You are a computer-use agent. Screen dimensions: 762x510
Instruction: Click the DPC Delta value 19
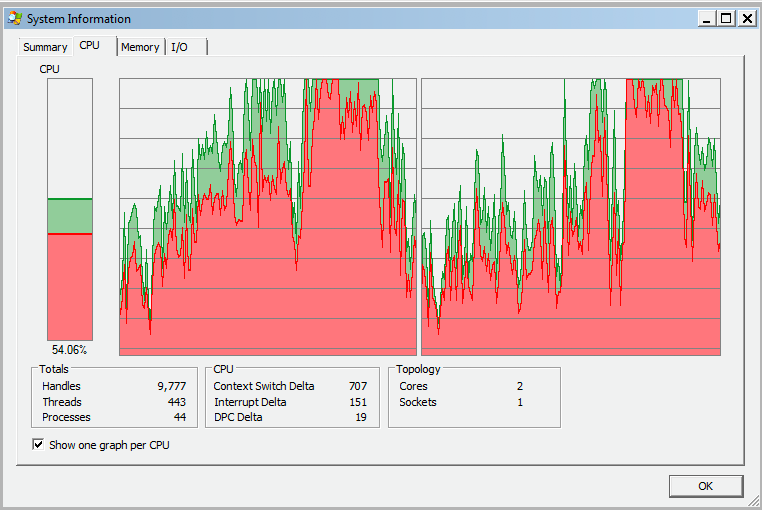click(361, 417)
